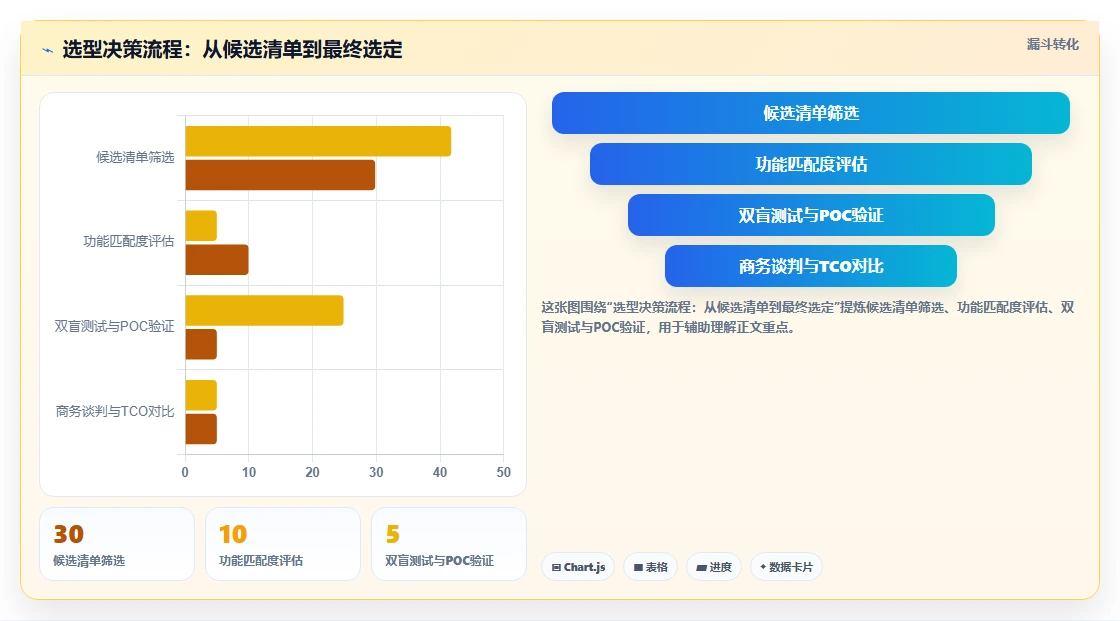Select the 候选清单筛选 funnel stage bar
This screenshot has height=621, width=1120.
(x=811, y=113)
